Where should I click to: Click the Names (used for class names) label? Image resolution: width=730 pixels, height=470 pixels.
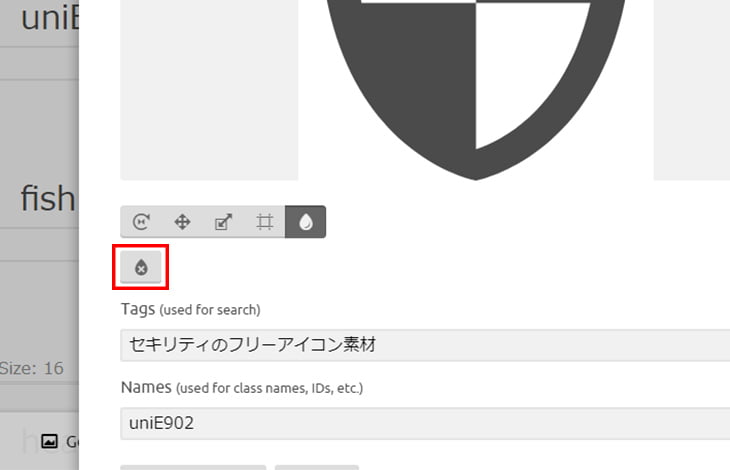pos(240,387)
